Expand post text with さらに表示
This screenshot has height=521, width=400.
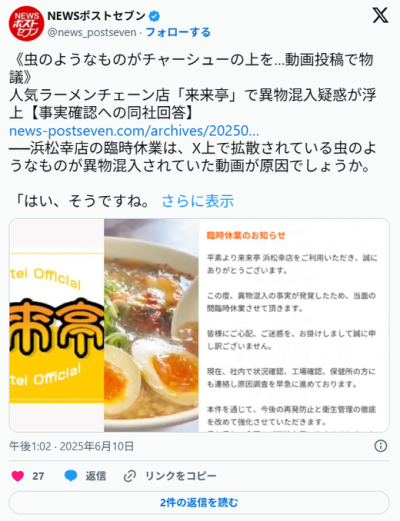(198, 201)
